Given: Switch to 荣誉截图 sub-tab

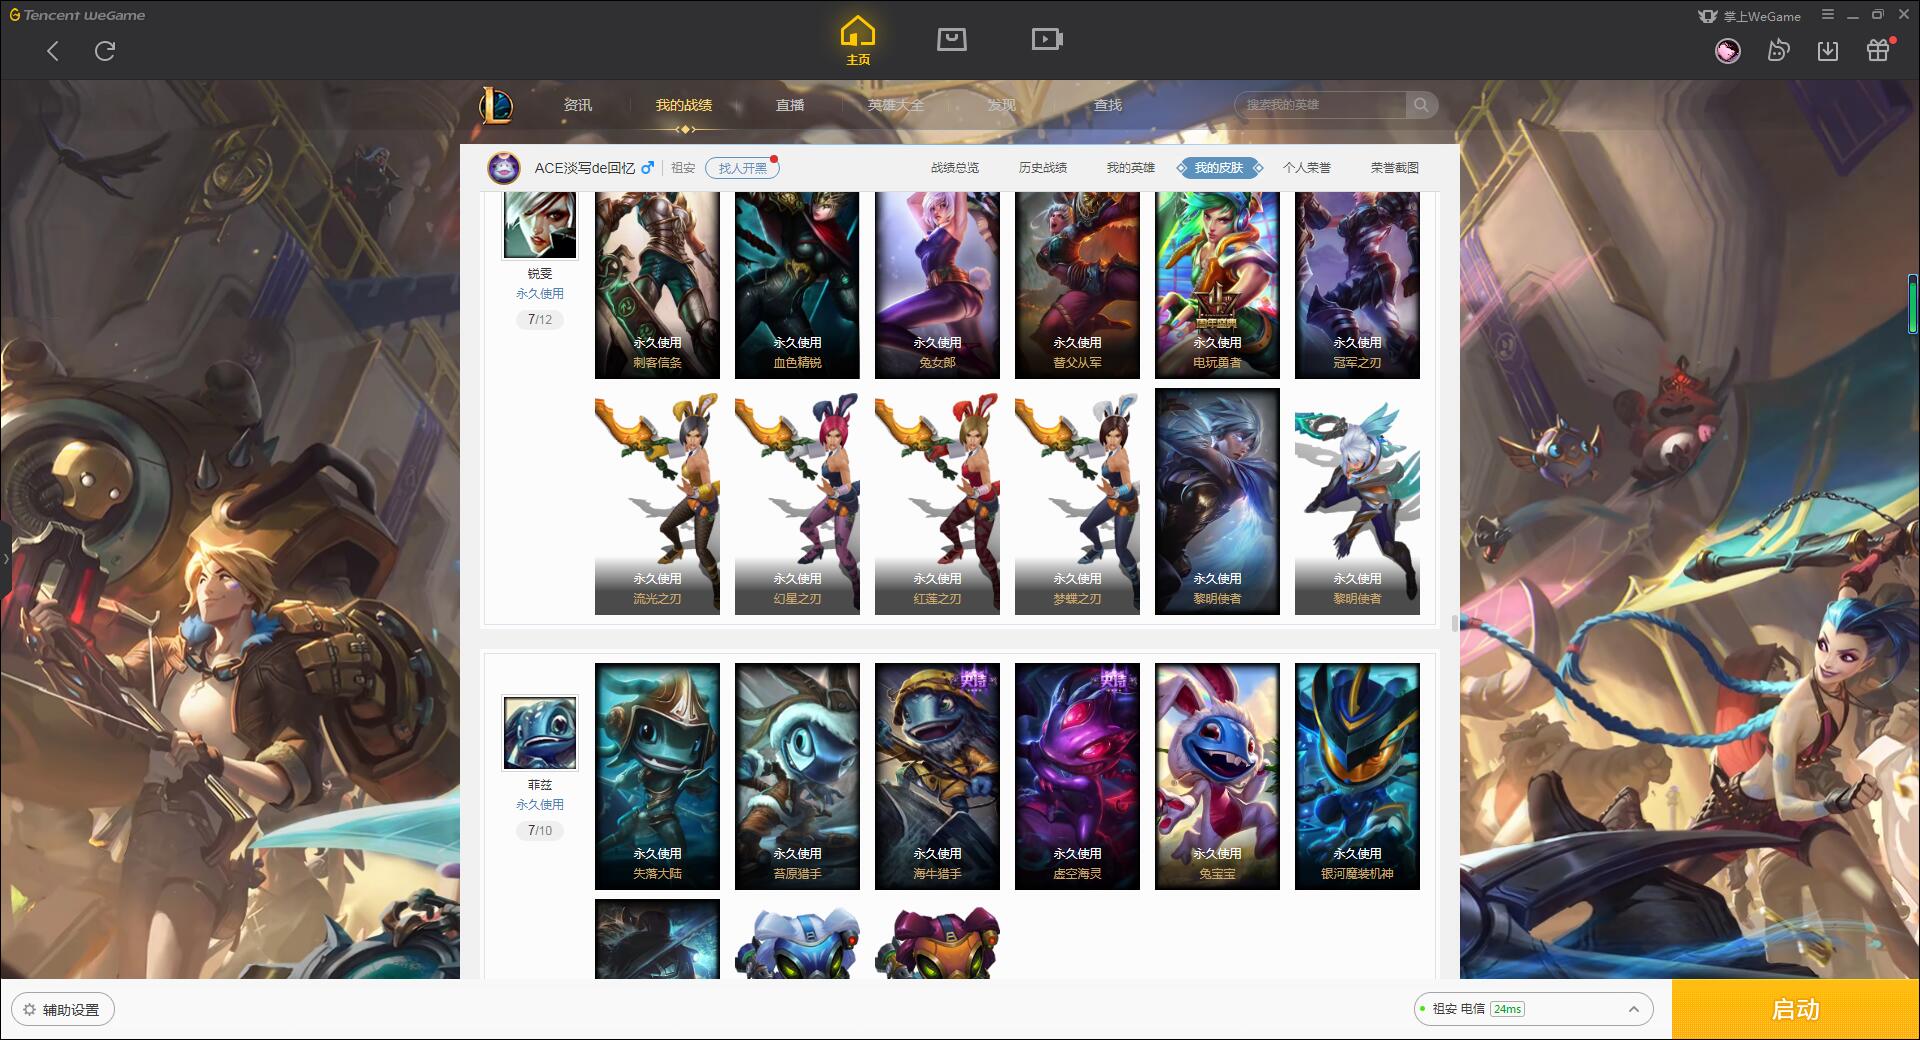Looking at the screenshot, I should pos(1395,168).
